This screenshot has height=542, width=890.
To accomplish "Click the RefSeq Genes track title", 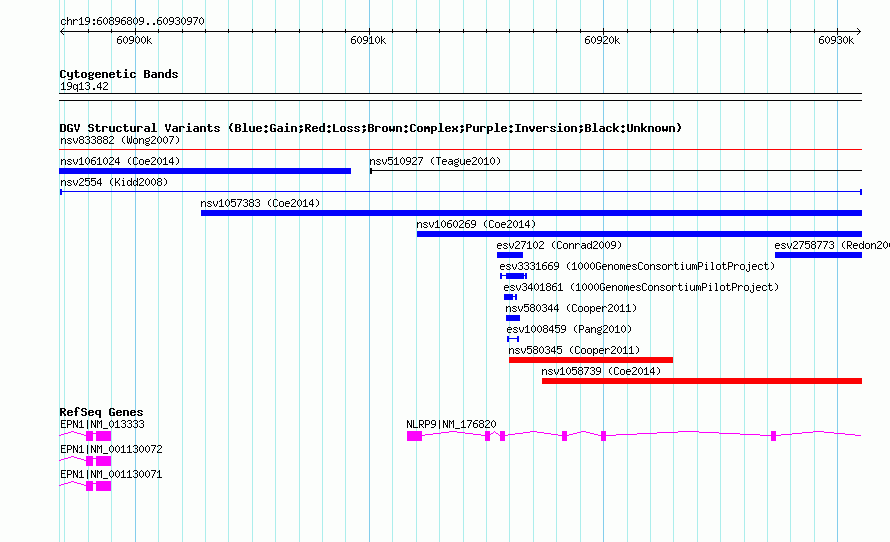I will (x=102, y=412).
